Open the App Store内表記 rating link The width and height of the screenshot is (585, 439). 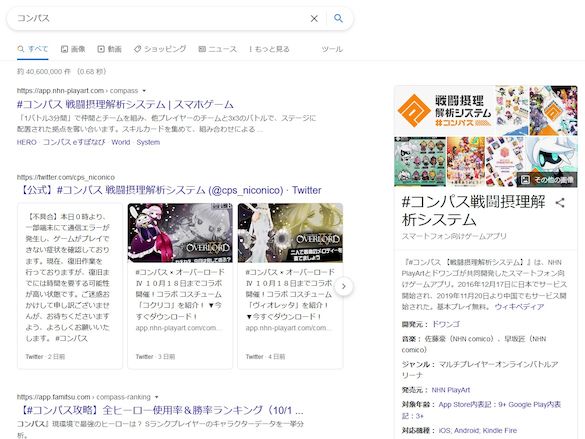pyautogui.click(x=472, y=405)
